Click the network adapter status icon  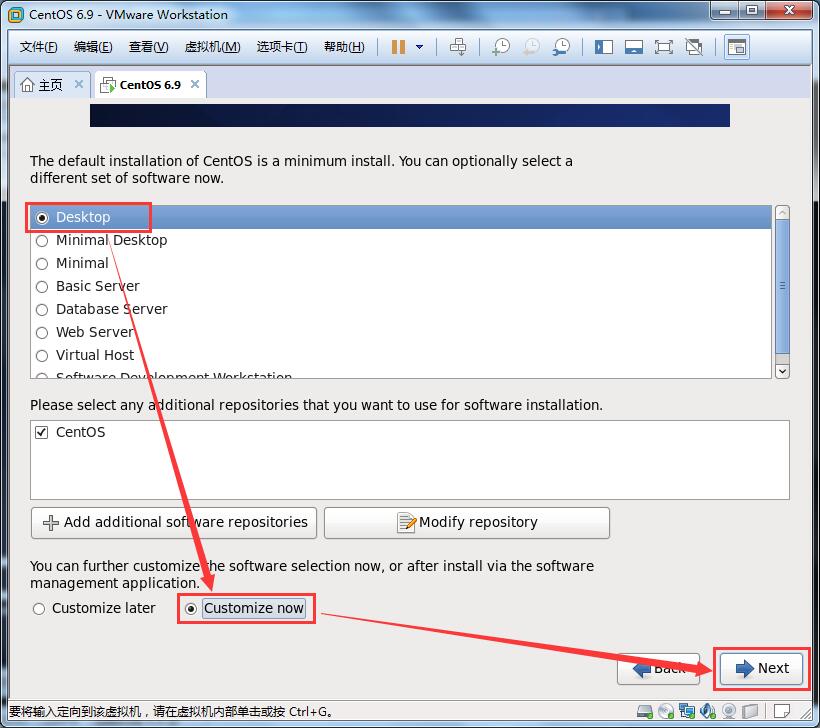tap(687, 711)
